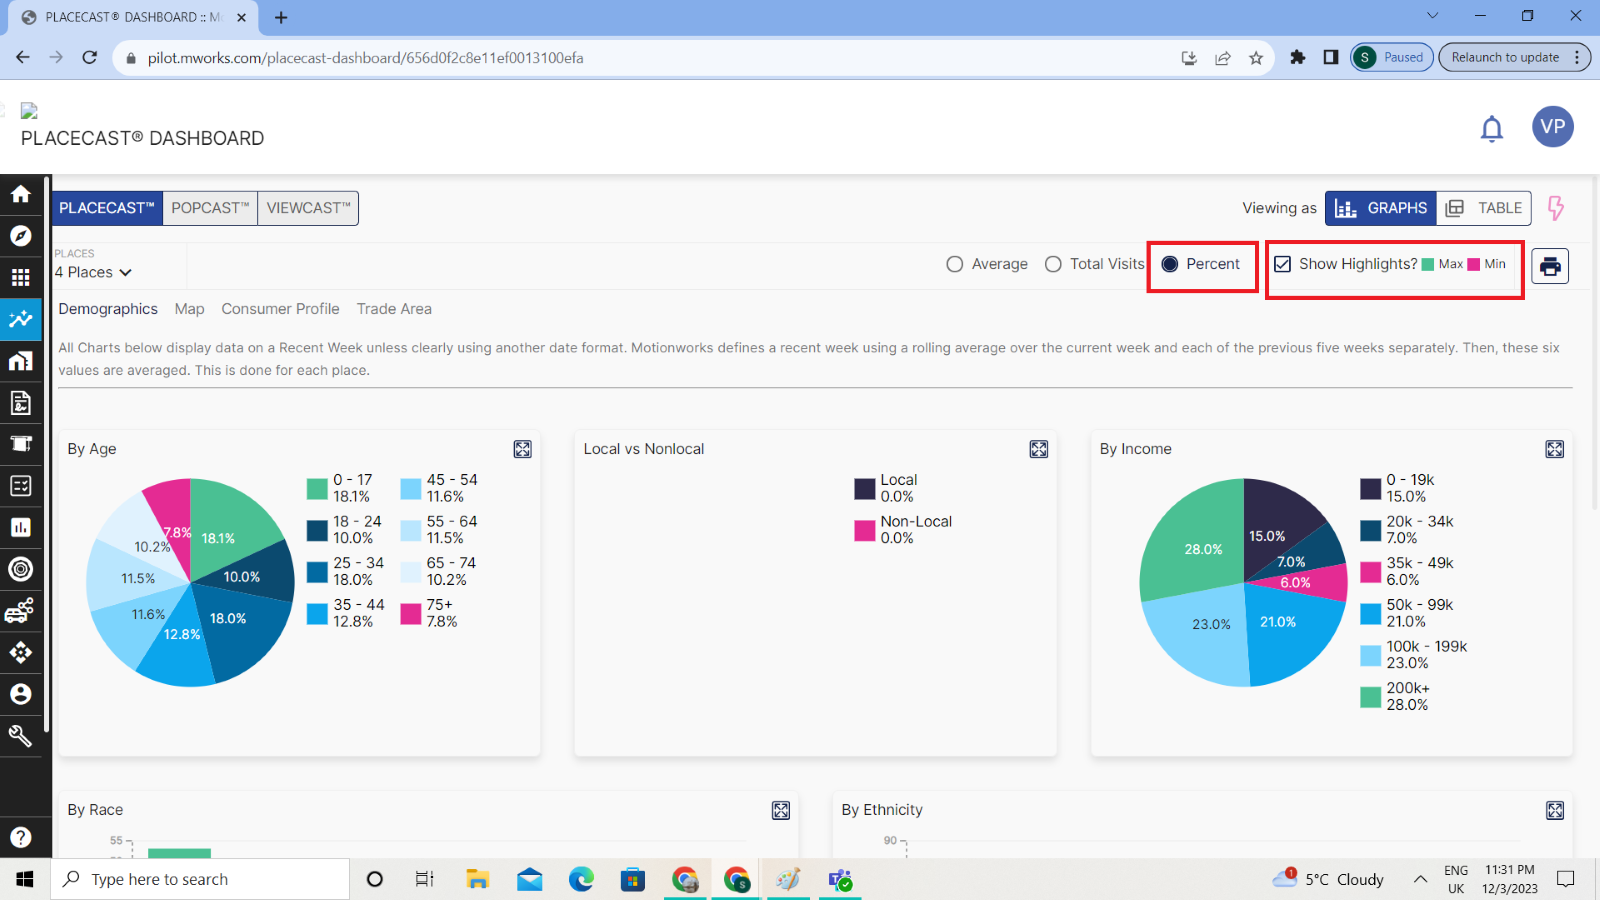
Task: Open the 4 Places dropdown
Action: (x=93, y=272)
